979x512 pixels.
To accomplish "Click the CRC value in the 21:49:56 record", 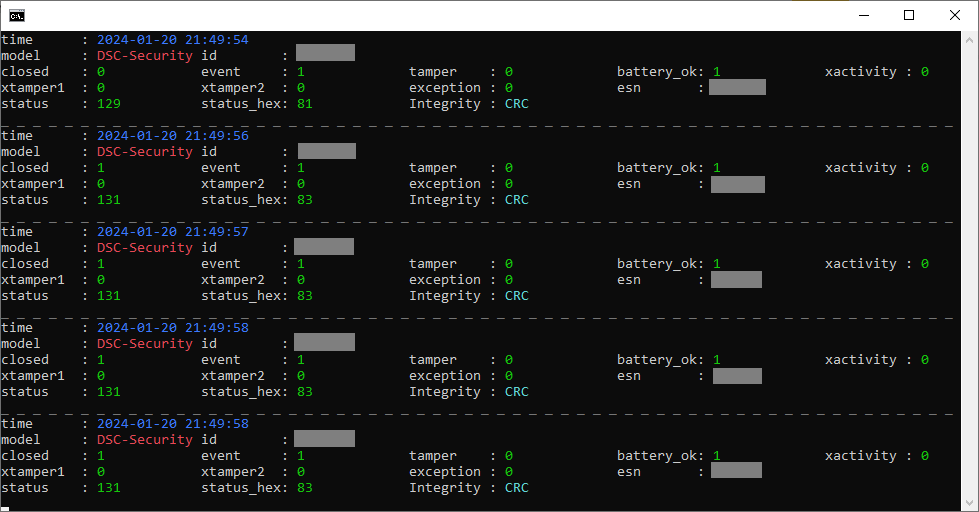I will [517, 200].
